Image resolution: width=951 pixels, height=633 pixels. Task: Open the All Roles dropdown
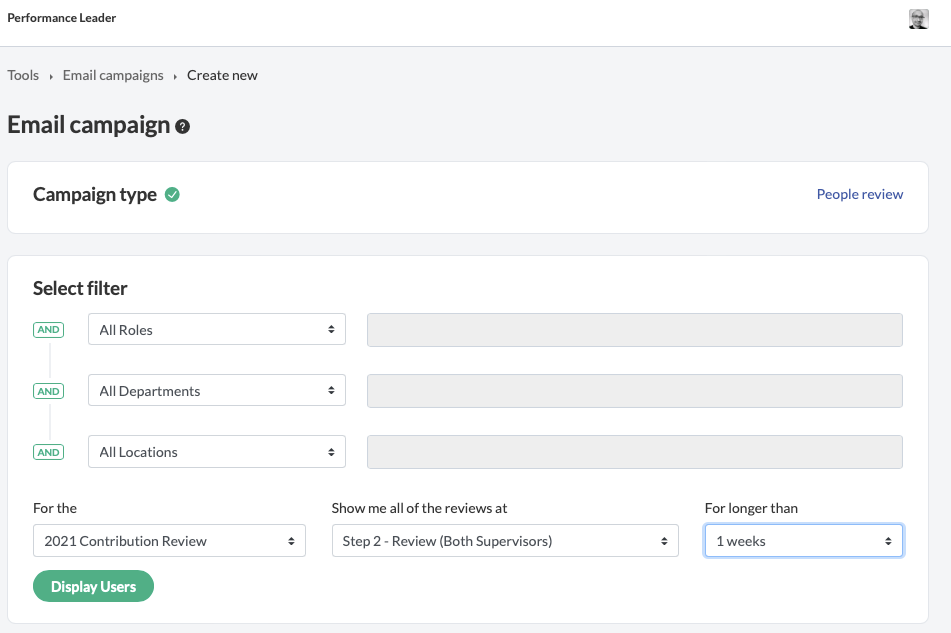tap(217, 330)
